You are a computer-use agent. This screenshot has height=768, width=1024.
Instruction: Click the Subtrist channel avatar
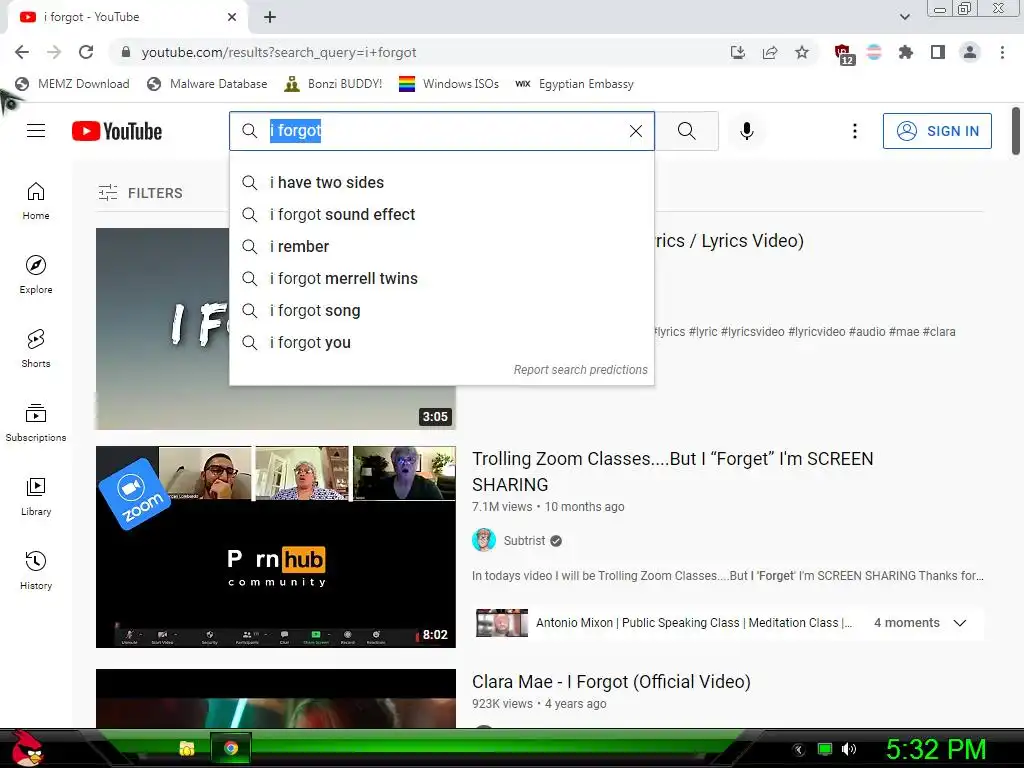coord(484,541)
